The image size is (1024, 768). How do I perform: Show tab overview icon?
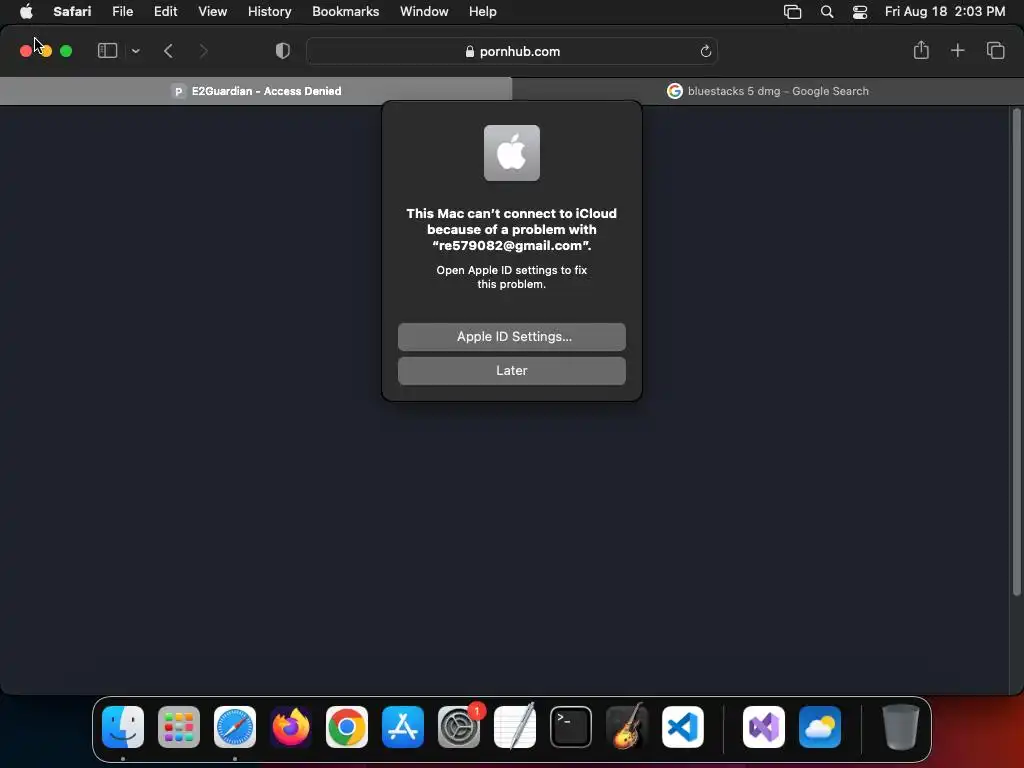click(x=995, y=50)
